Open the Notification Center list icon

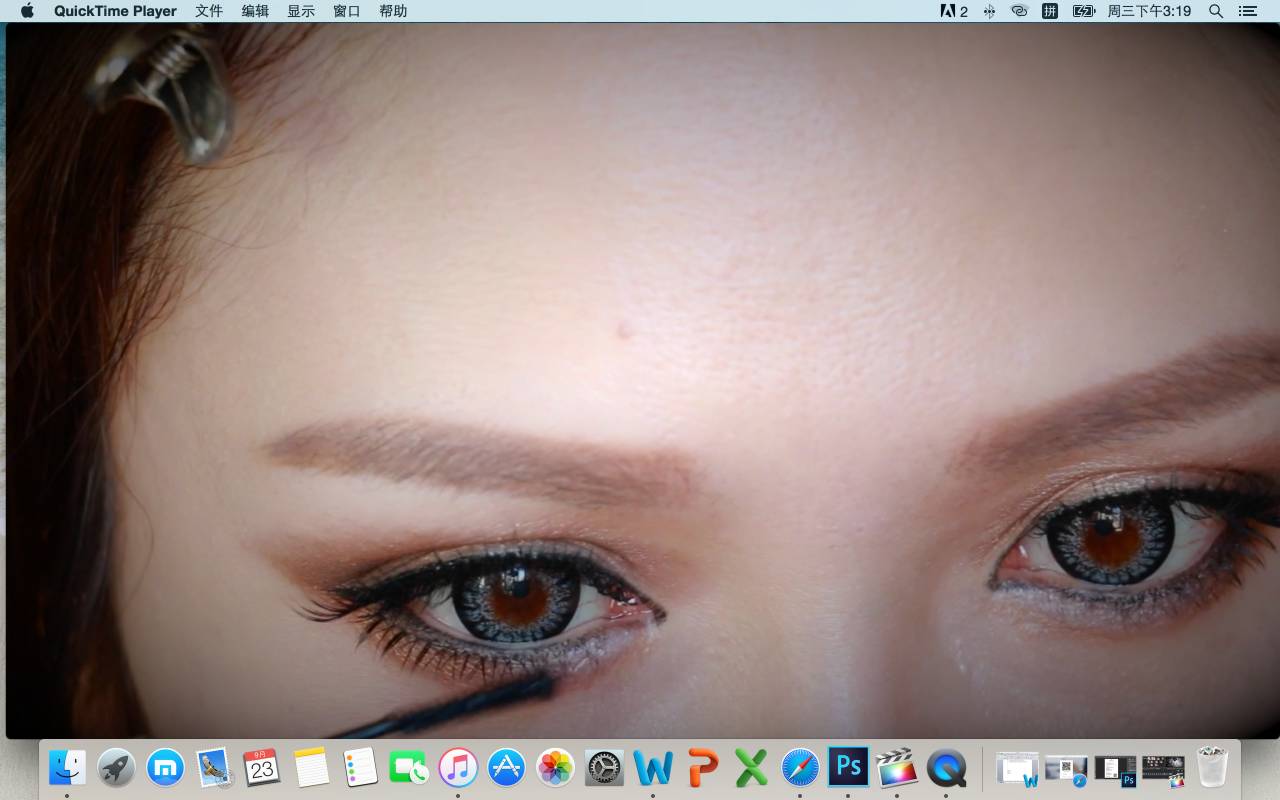pos(1247,11)
